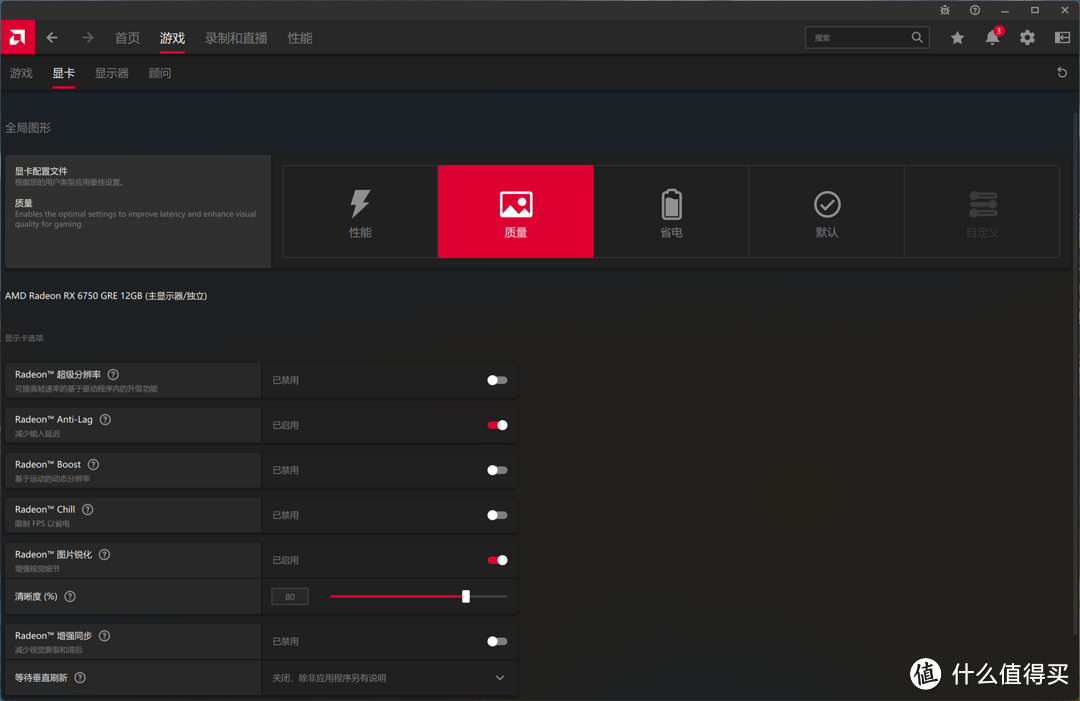Click the 清晰度 slider handle
Screen dimensions: 1080x701
466,596
